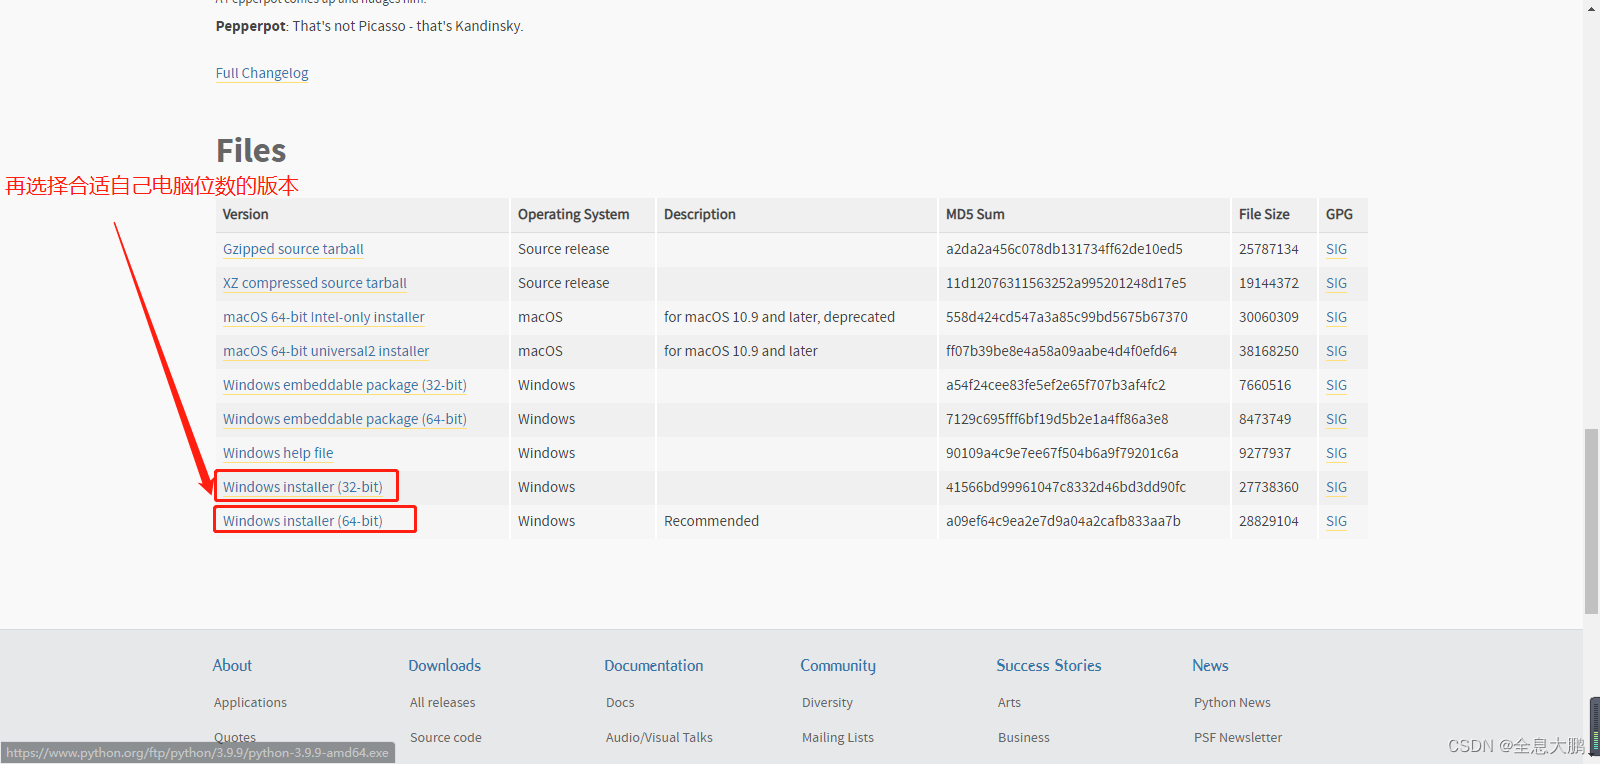Select MD5 sum 41566bd99961047c8332d46bd3dd90fc
The width and height of the screenshot is (1600, 764).
[1066, 487]
